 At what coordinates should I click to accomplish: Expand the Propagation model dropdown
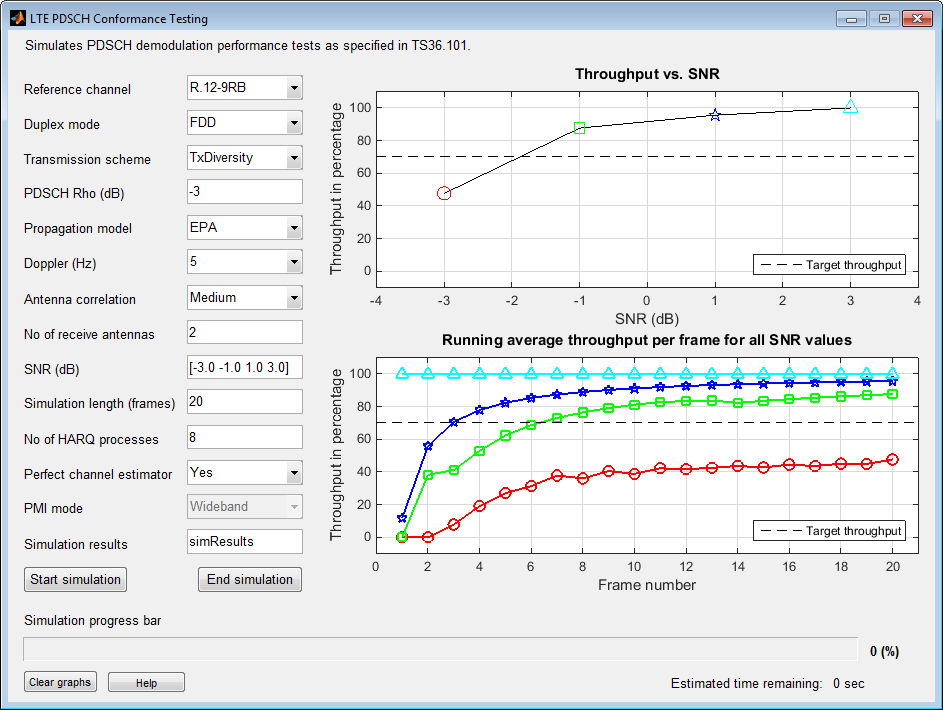pyautogui.click(x=245, y=228)
